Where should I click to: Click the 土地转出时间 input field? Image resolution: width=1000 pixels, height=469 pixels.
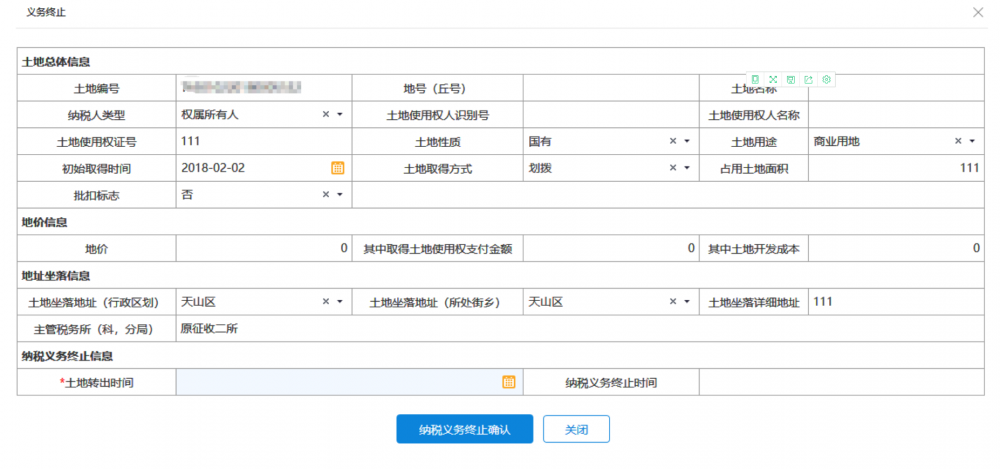tap(338, 382)
